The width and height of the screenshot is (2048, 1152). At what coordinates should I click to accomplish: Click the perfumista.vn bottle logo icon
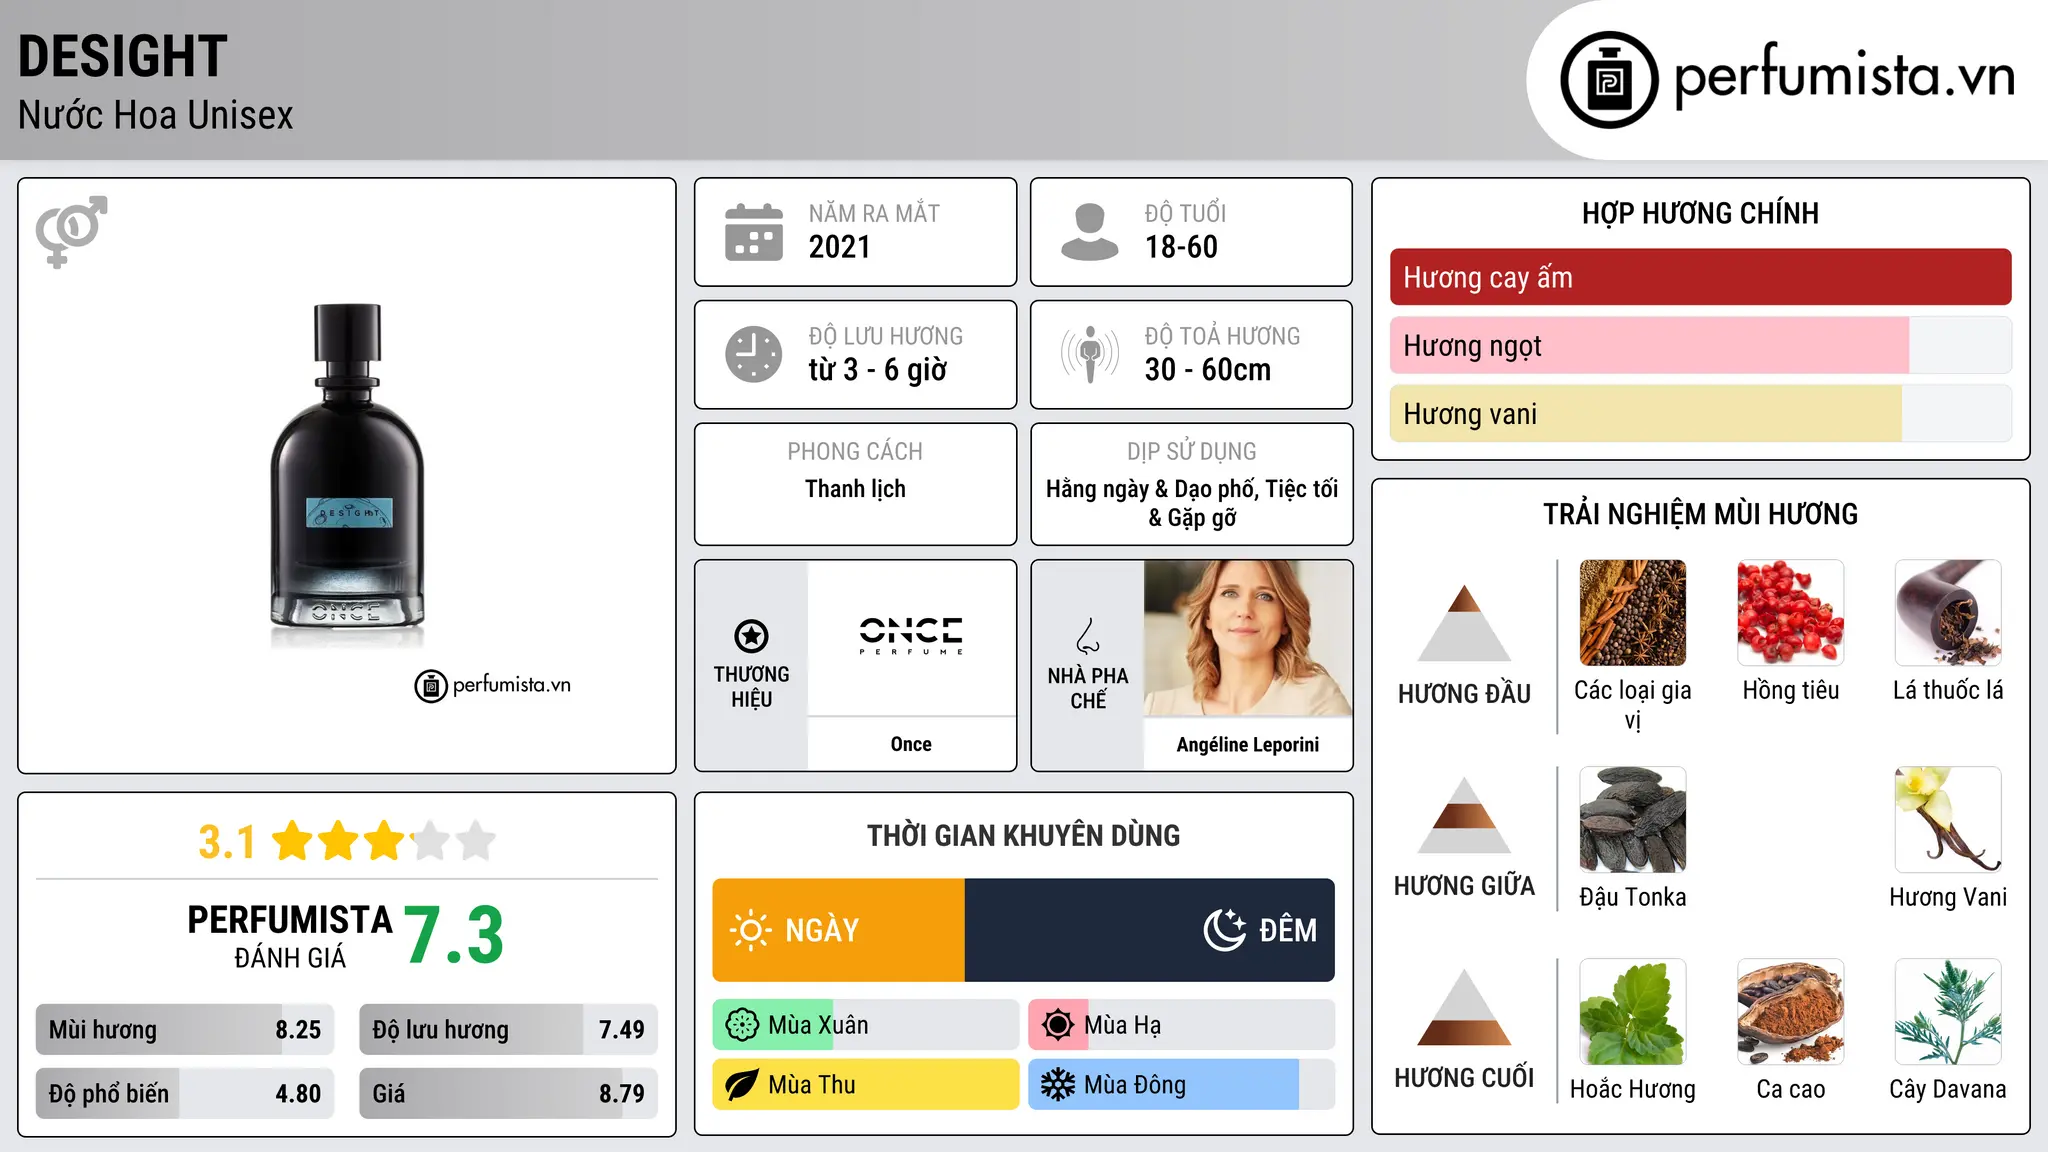coord(1609,80)
